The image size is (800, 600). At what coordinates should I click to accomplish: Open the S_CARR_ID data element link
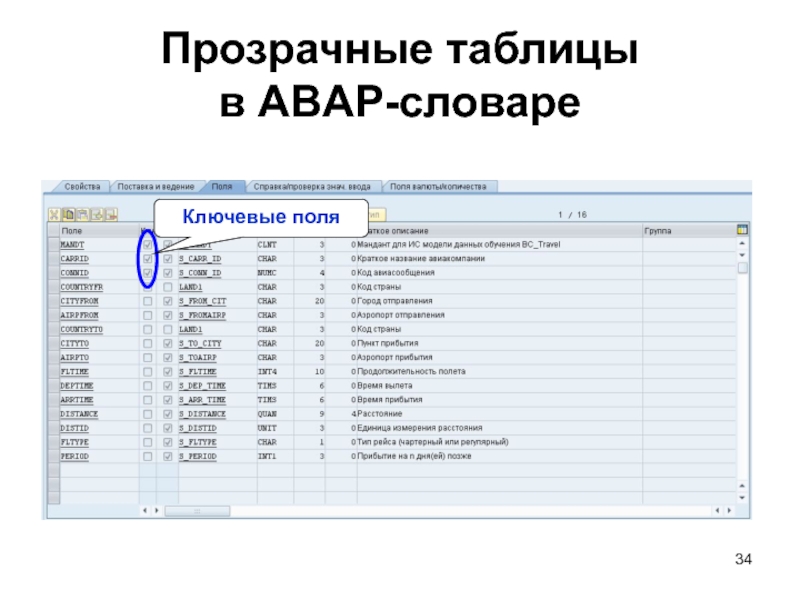(200, 259)
